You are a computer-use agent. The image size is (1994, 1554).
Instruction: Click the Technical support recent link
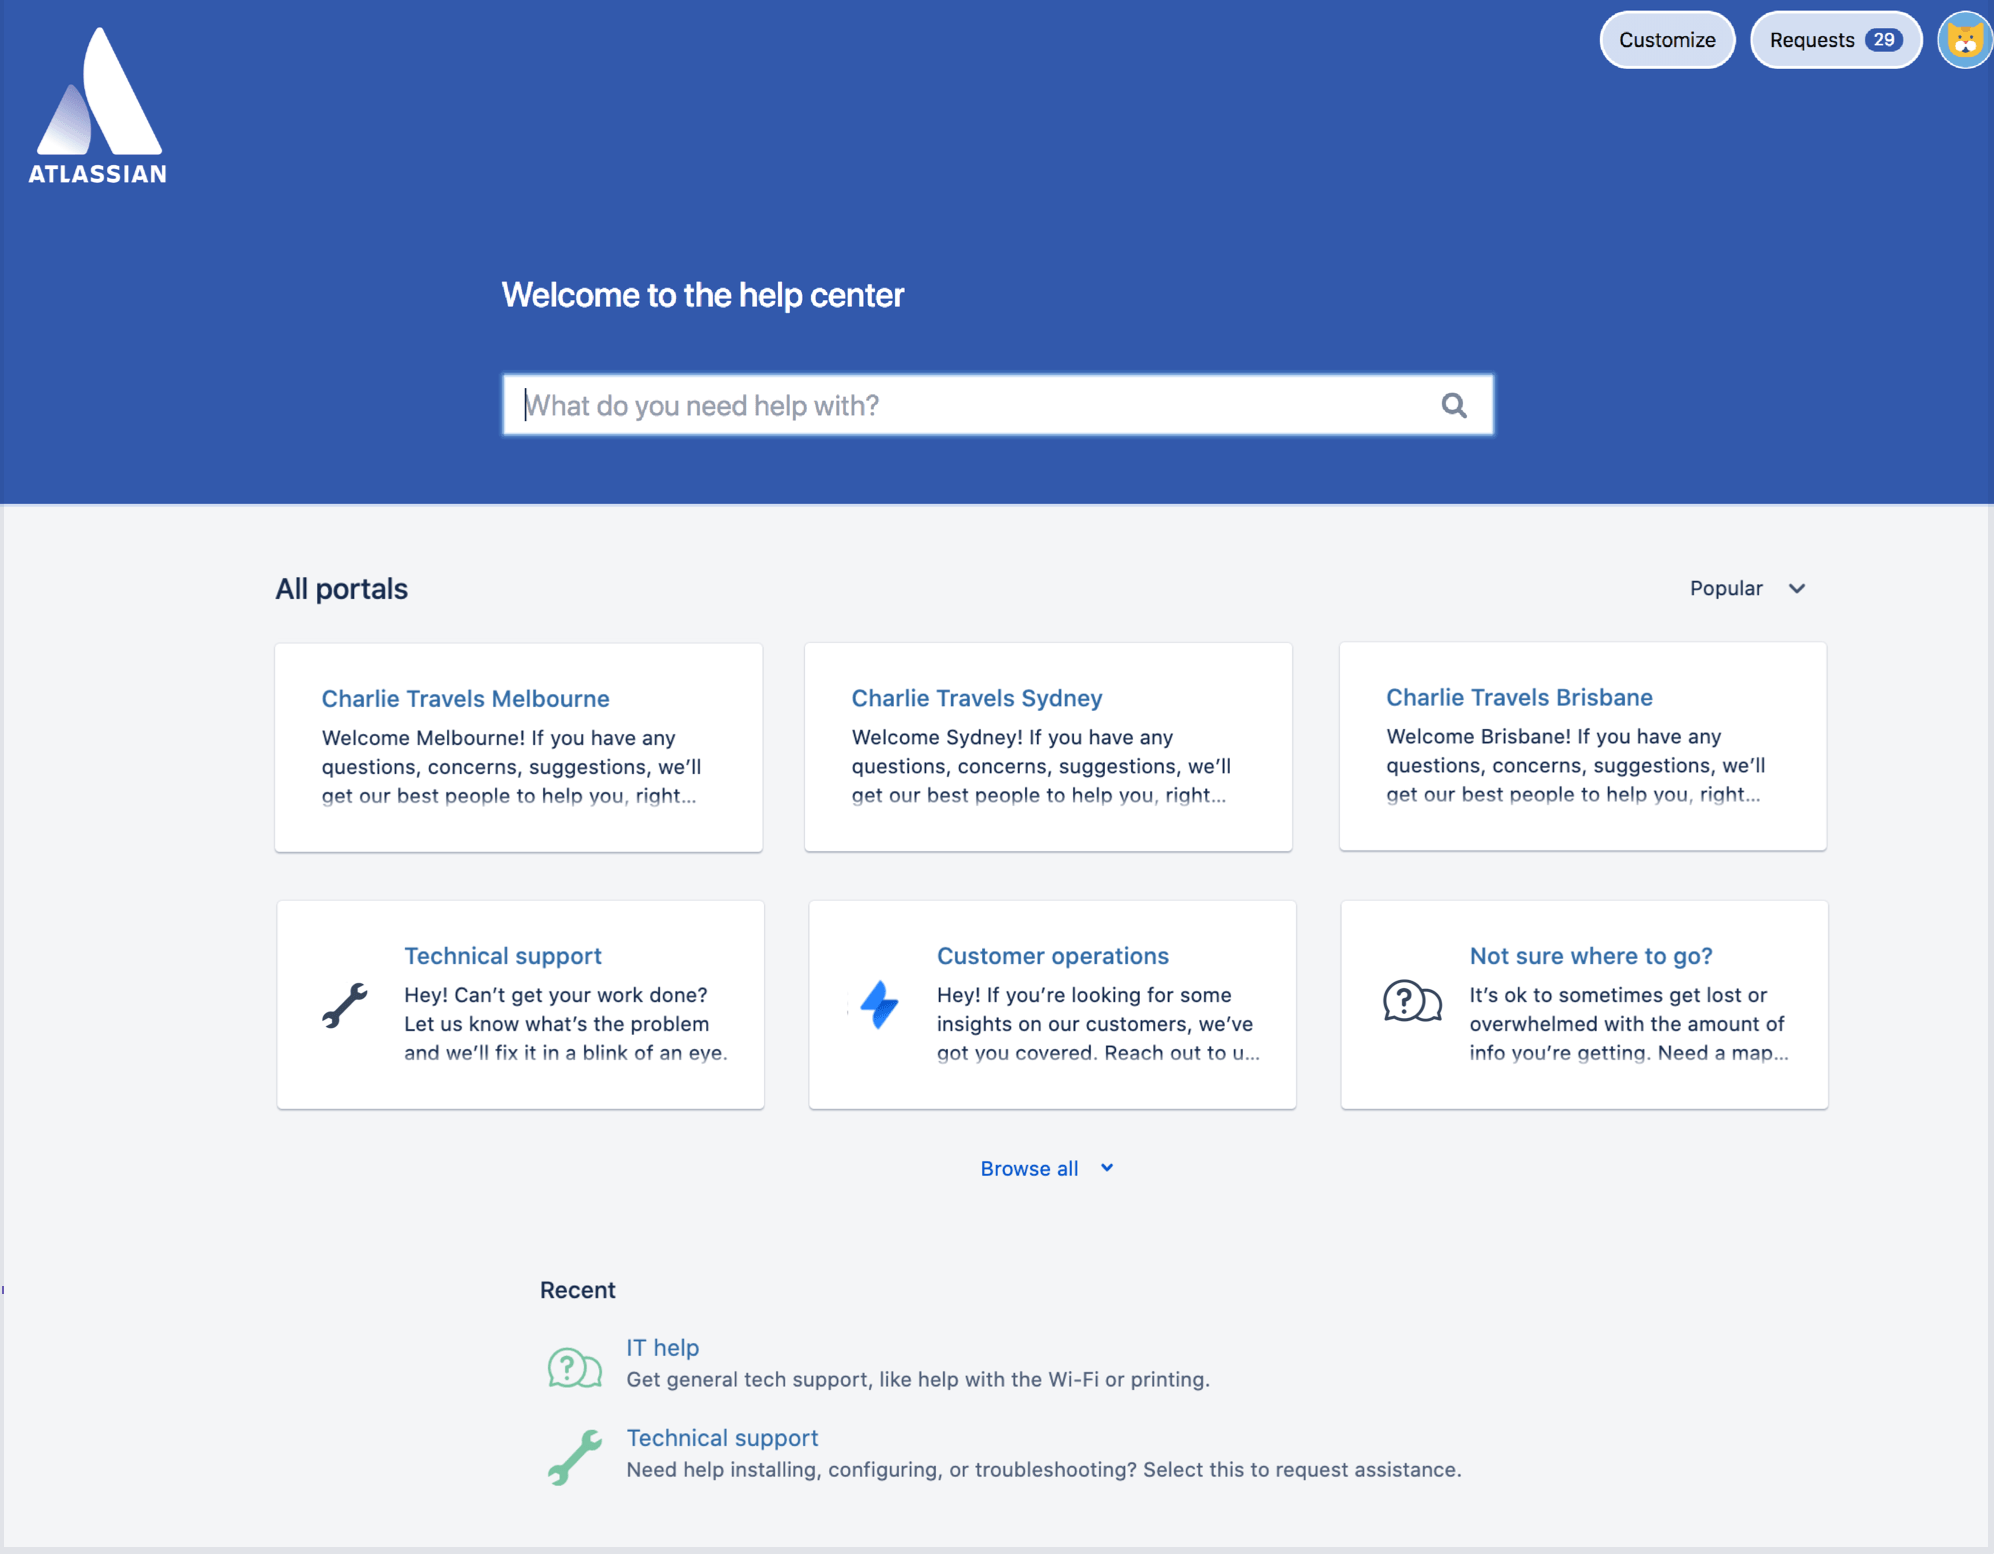(x=722, y=1436)
